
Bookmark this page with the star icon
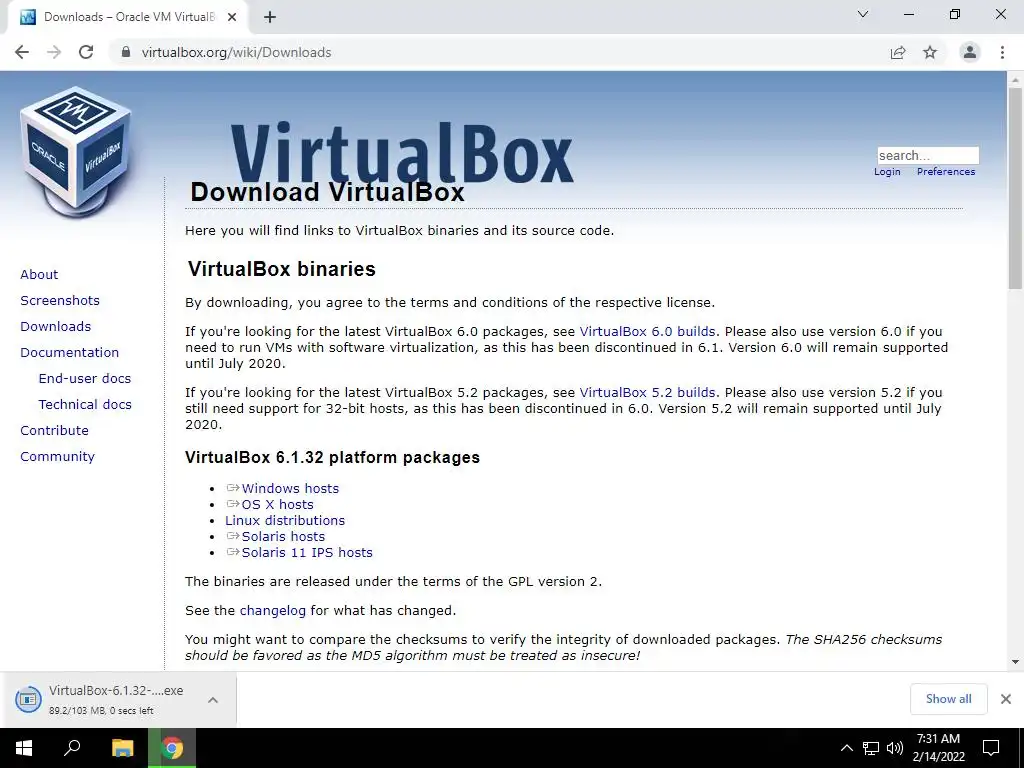click(930, 52)
